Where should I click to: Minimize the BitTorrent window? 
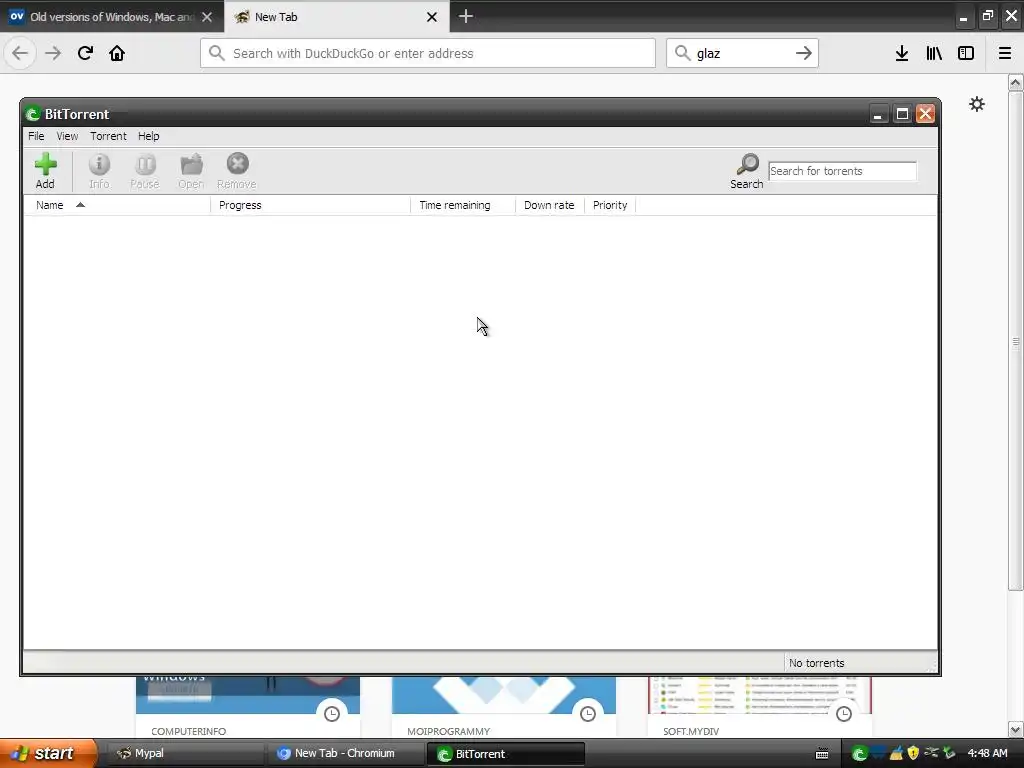[878, 115]
